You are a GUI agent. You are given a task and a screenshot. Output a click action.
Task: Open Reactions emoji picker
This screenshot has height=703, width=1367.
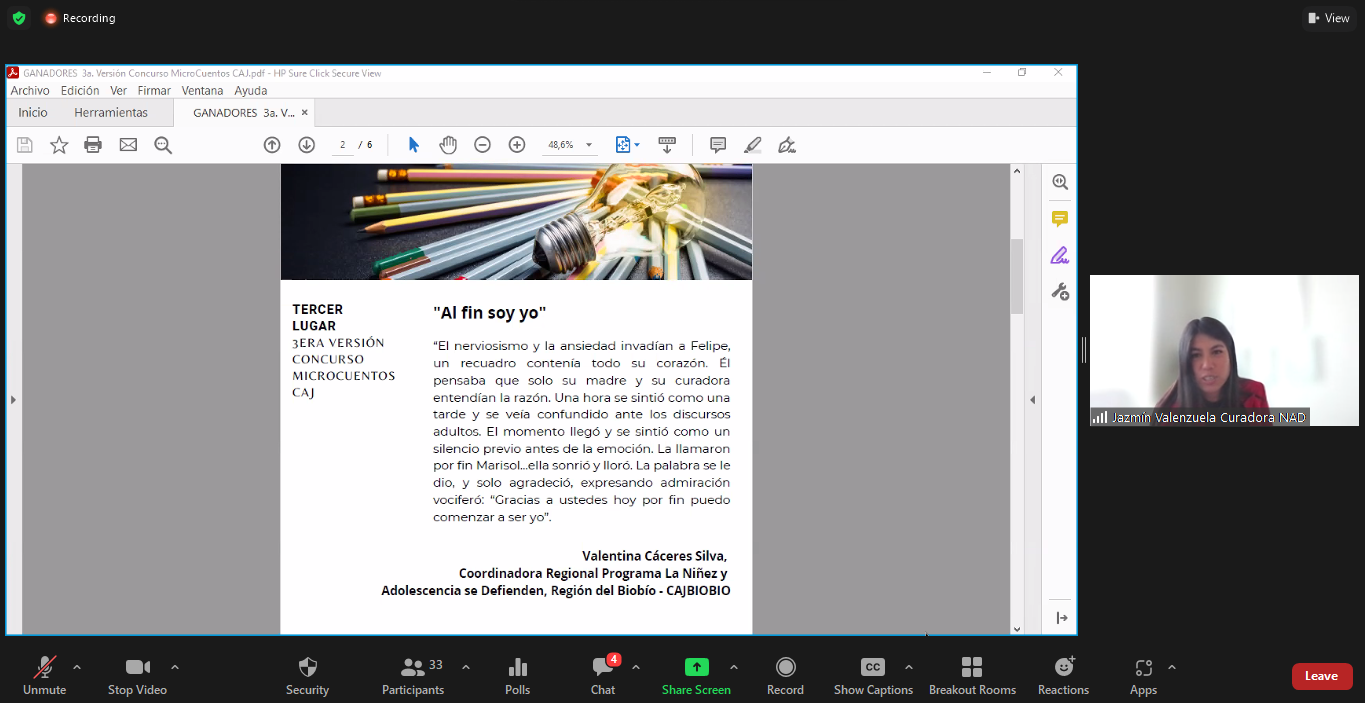click(x=1063, y=675)
